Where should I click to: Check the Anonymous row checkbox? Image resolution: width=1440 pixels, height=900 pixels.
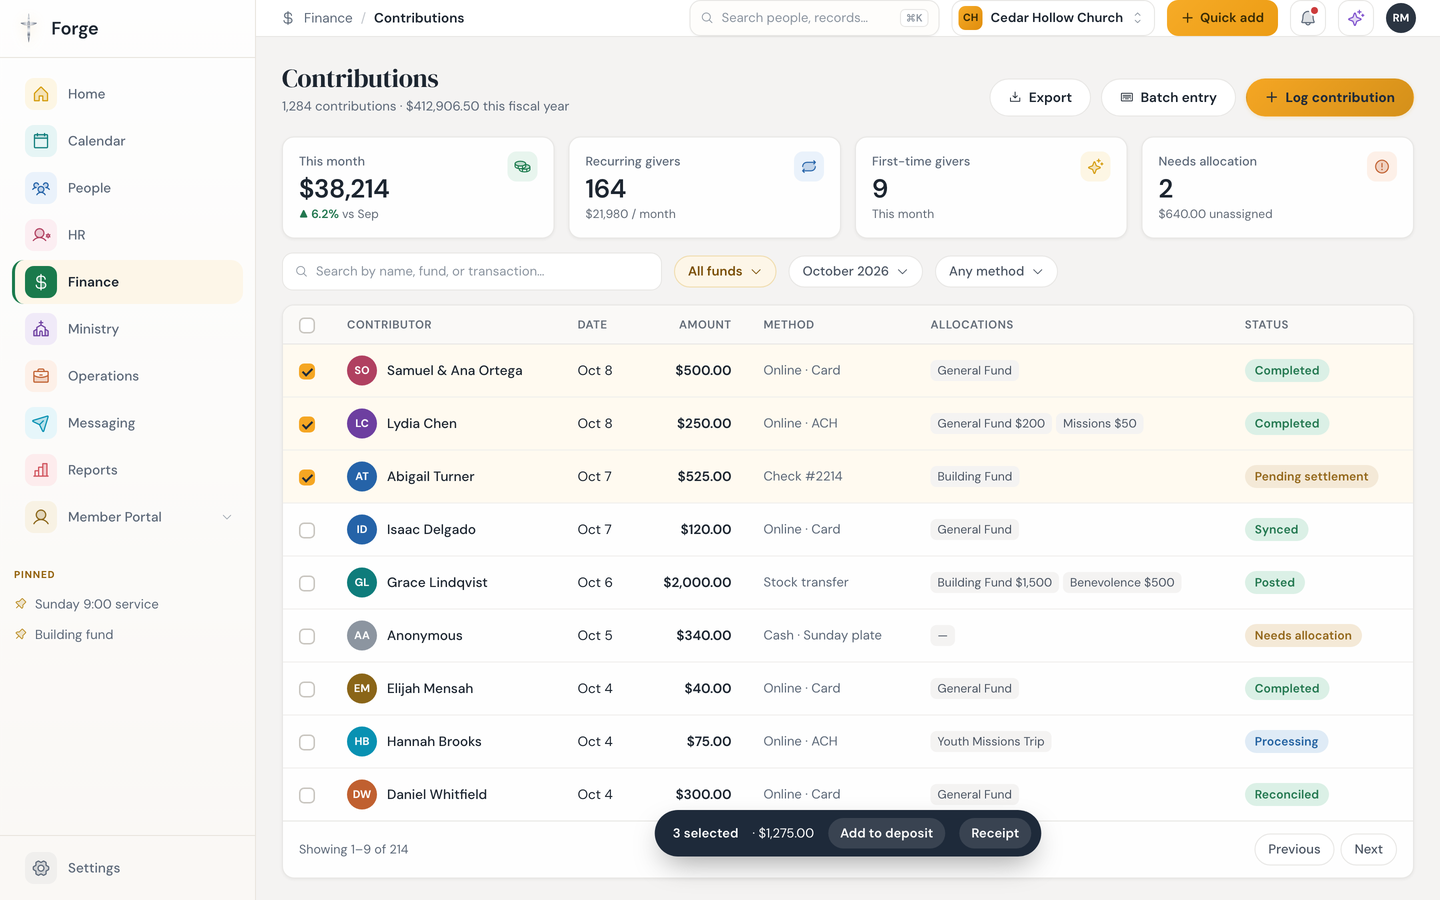[307, 636]
